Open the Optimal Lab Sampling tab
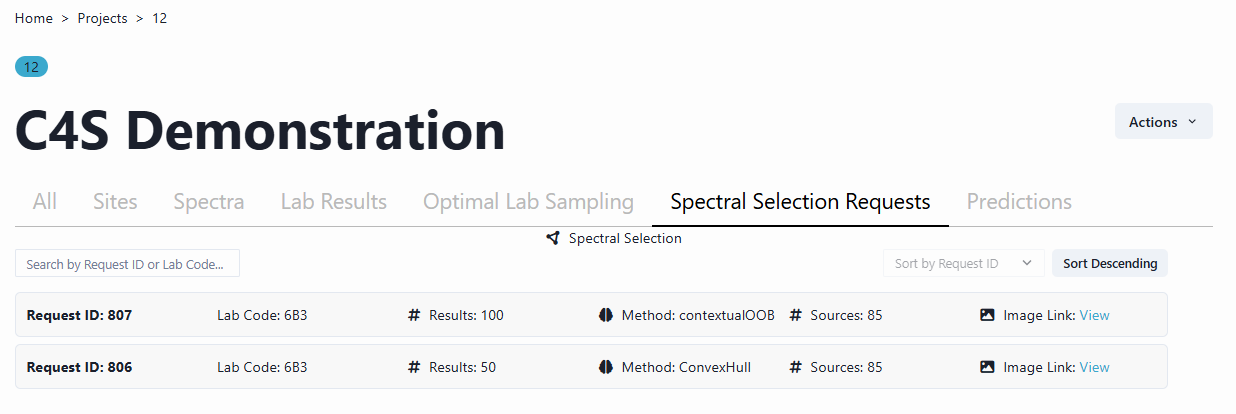The width and height of the screenshot is (1236, 414). (x=528, y=202)
